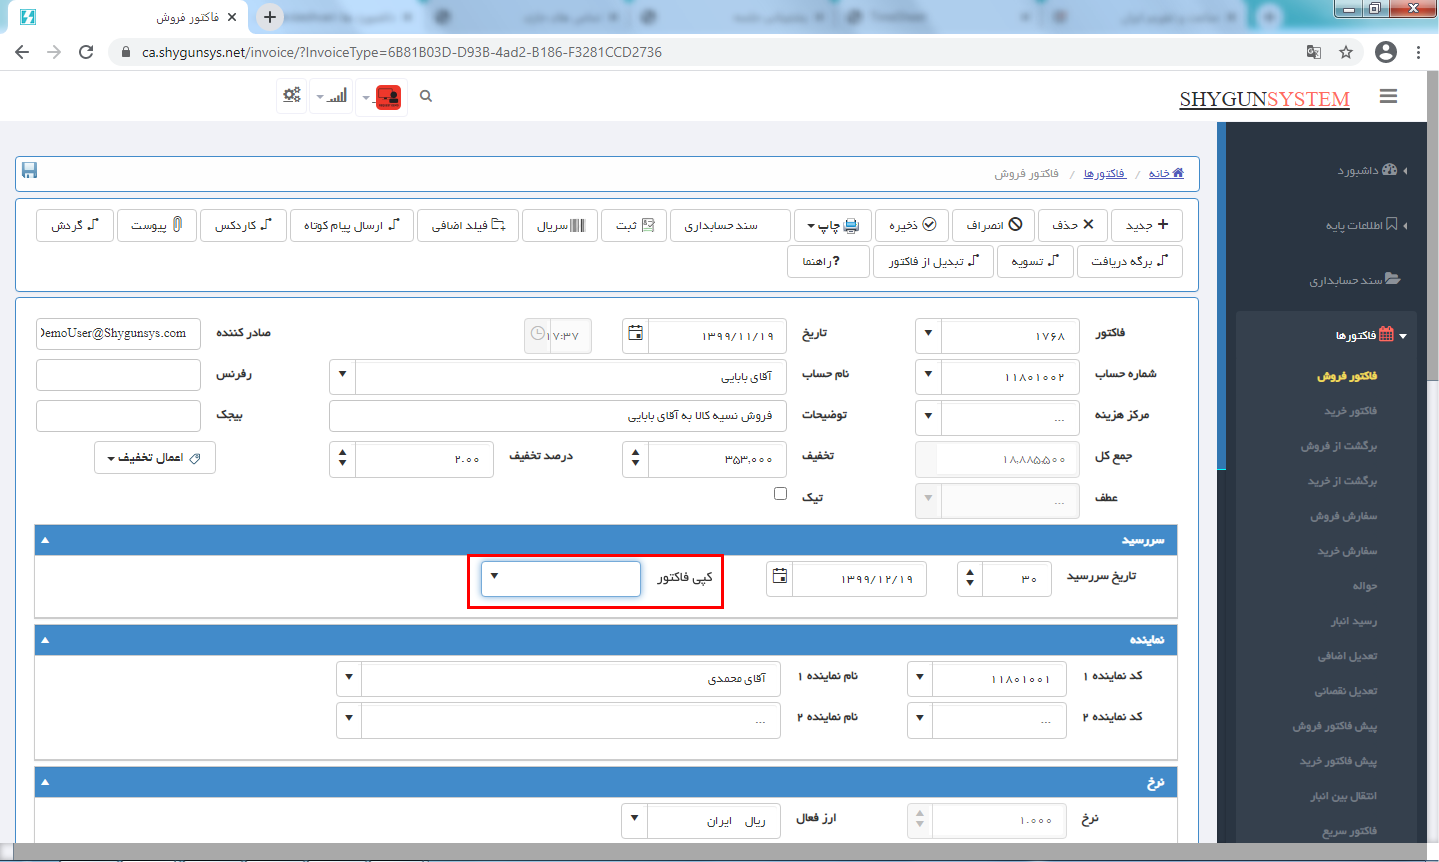Open the settings gears icon in header

(x=291, y=96)
